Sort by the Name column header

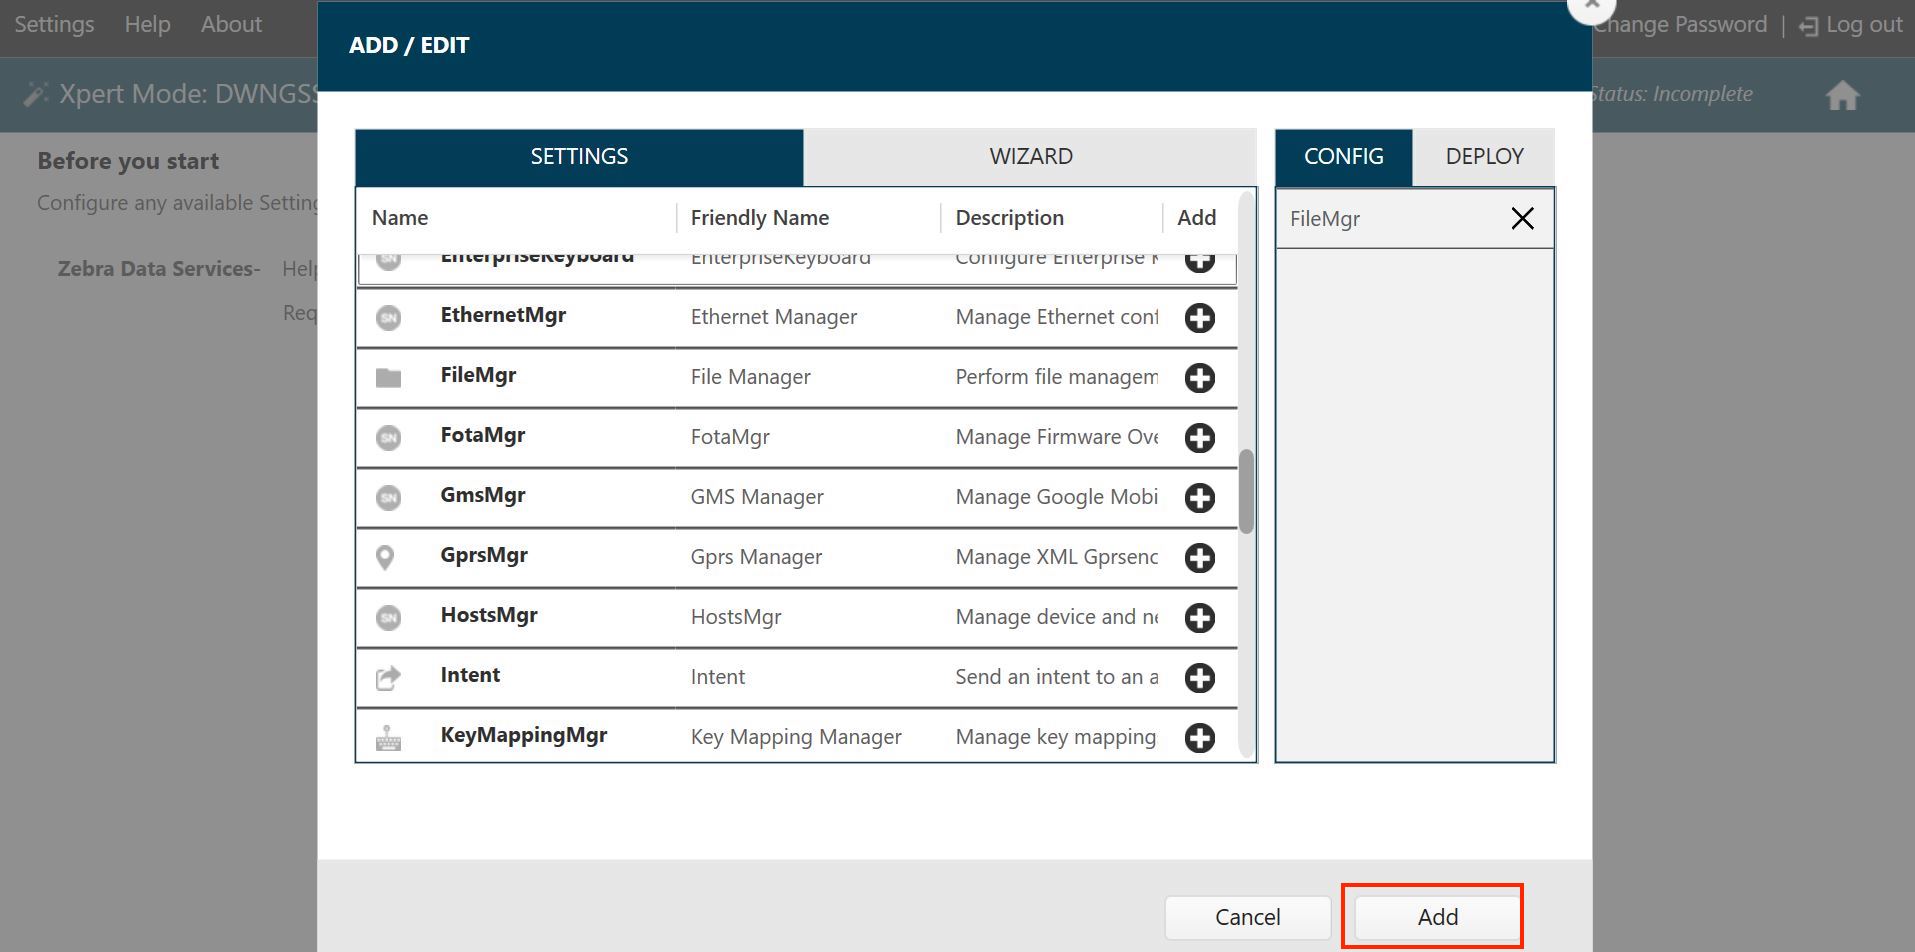click(x=400, y=218)
